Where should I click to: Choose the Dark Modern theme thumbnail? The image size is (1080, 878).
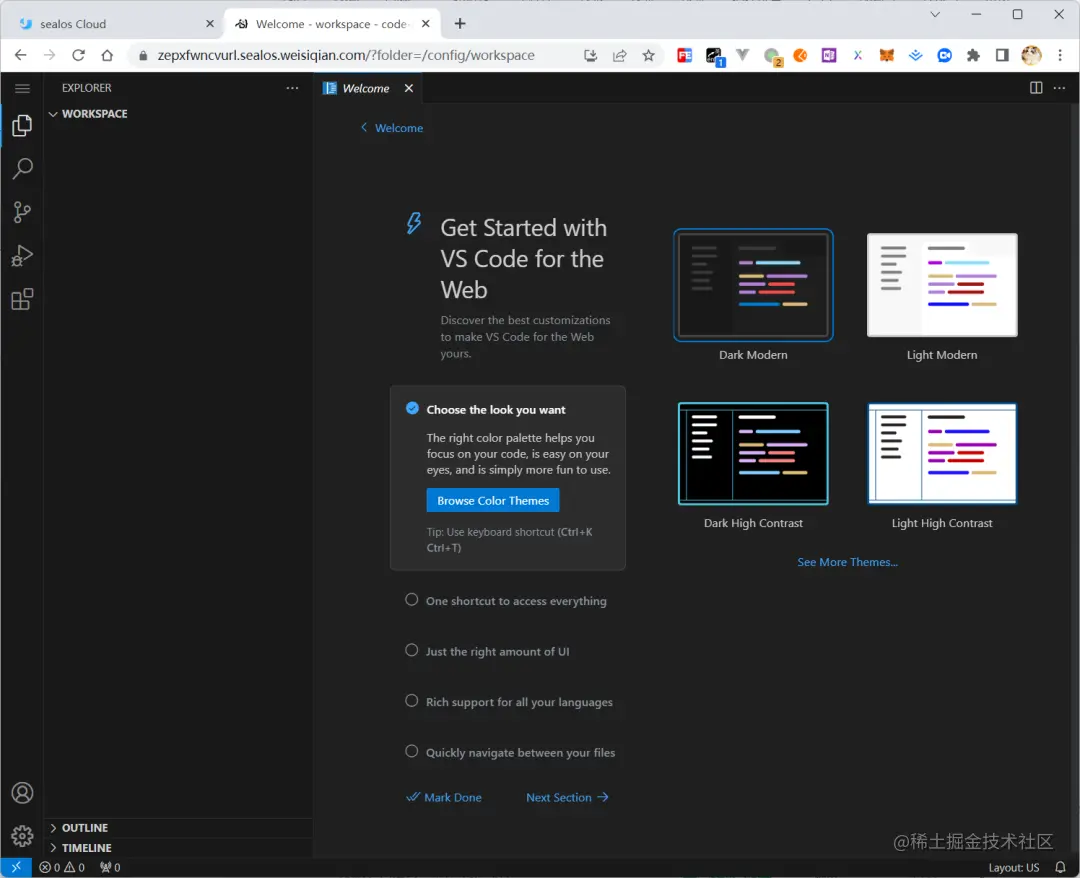753,285
